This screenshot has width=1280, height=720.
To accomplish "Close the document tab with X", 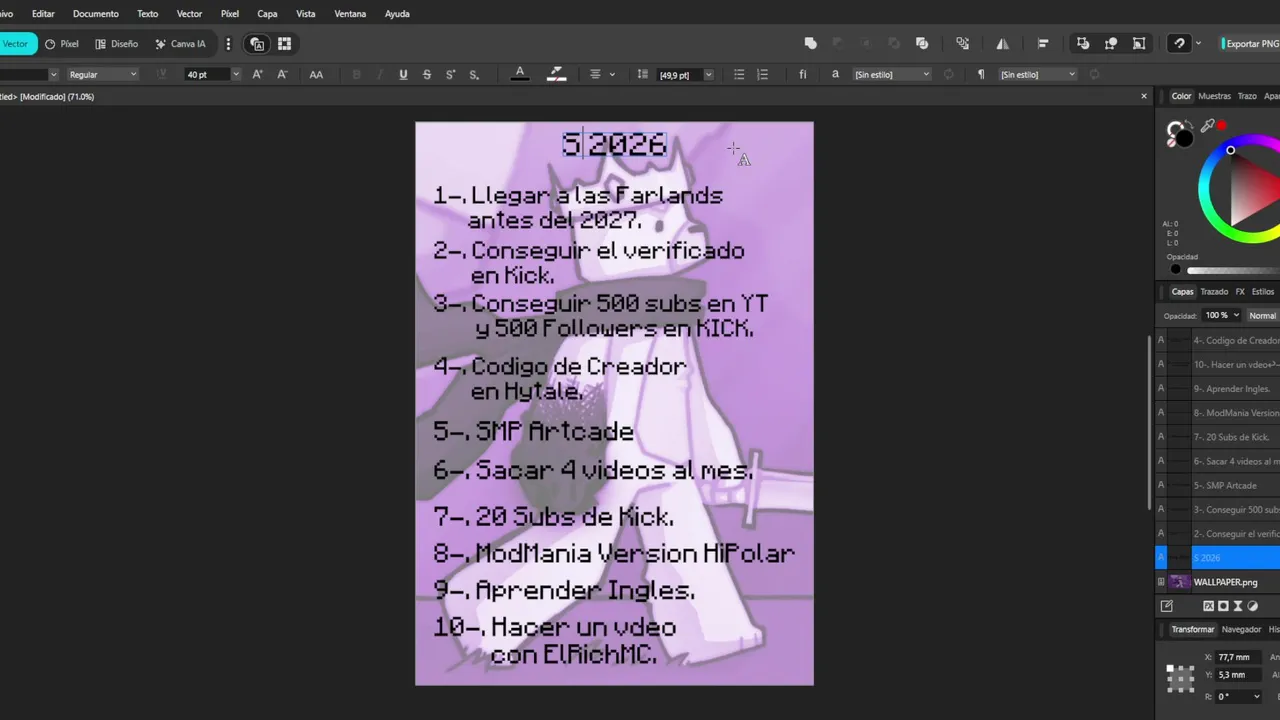I will [1144, 96].
